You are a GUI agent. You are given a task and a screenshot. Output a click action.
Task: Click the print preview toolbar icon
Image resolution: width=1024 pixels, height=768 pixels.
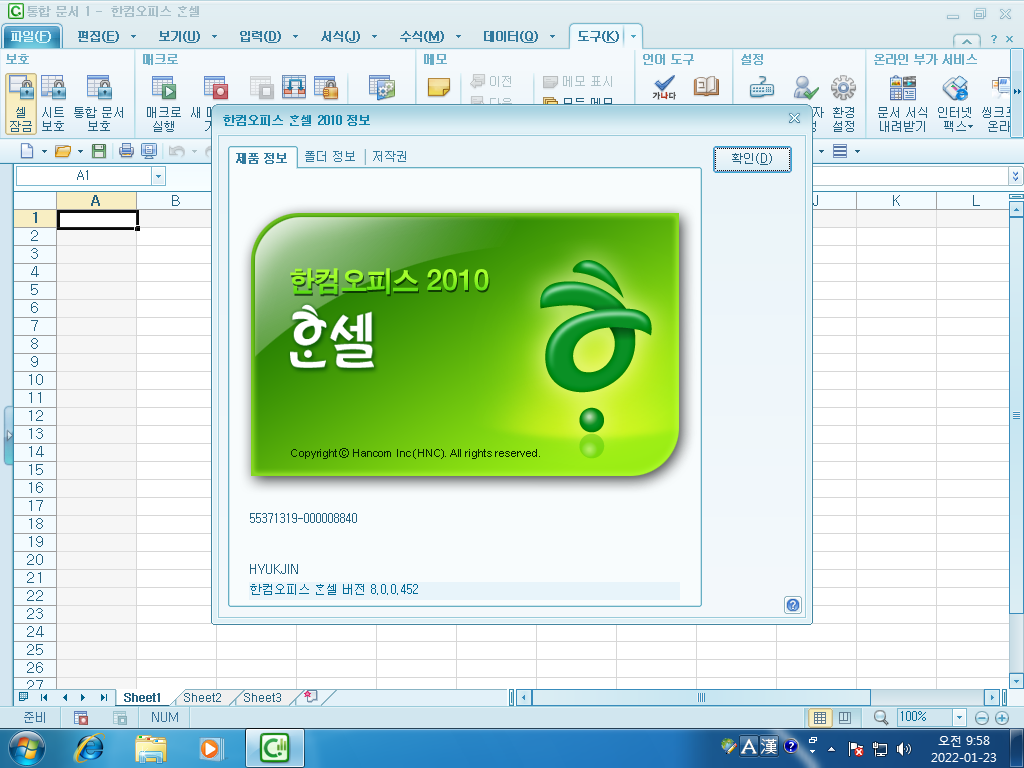click(149, 152)
